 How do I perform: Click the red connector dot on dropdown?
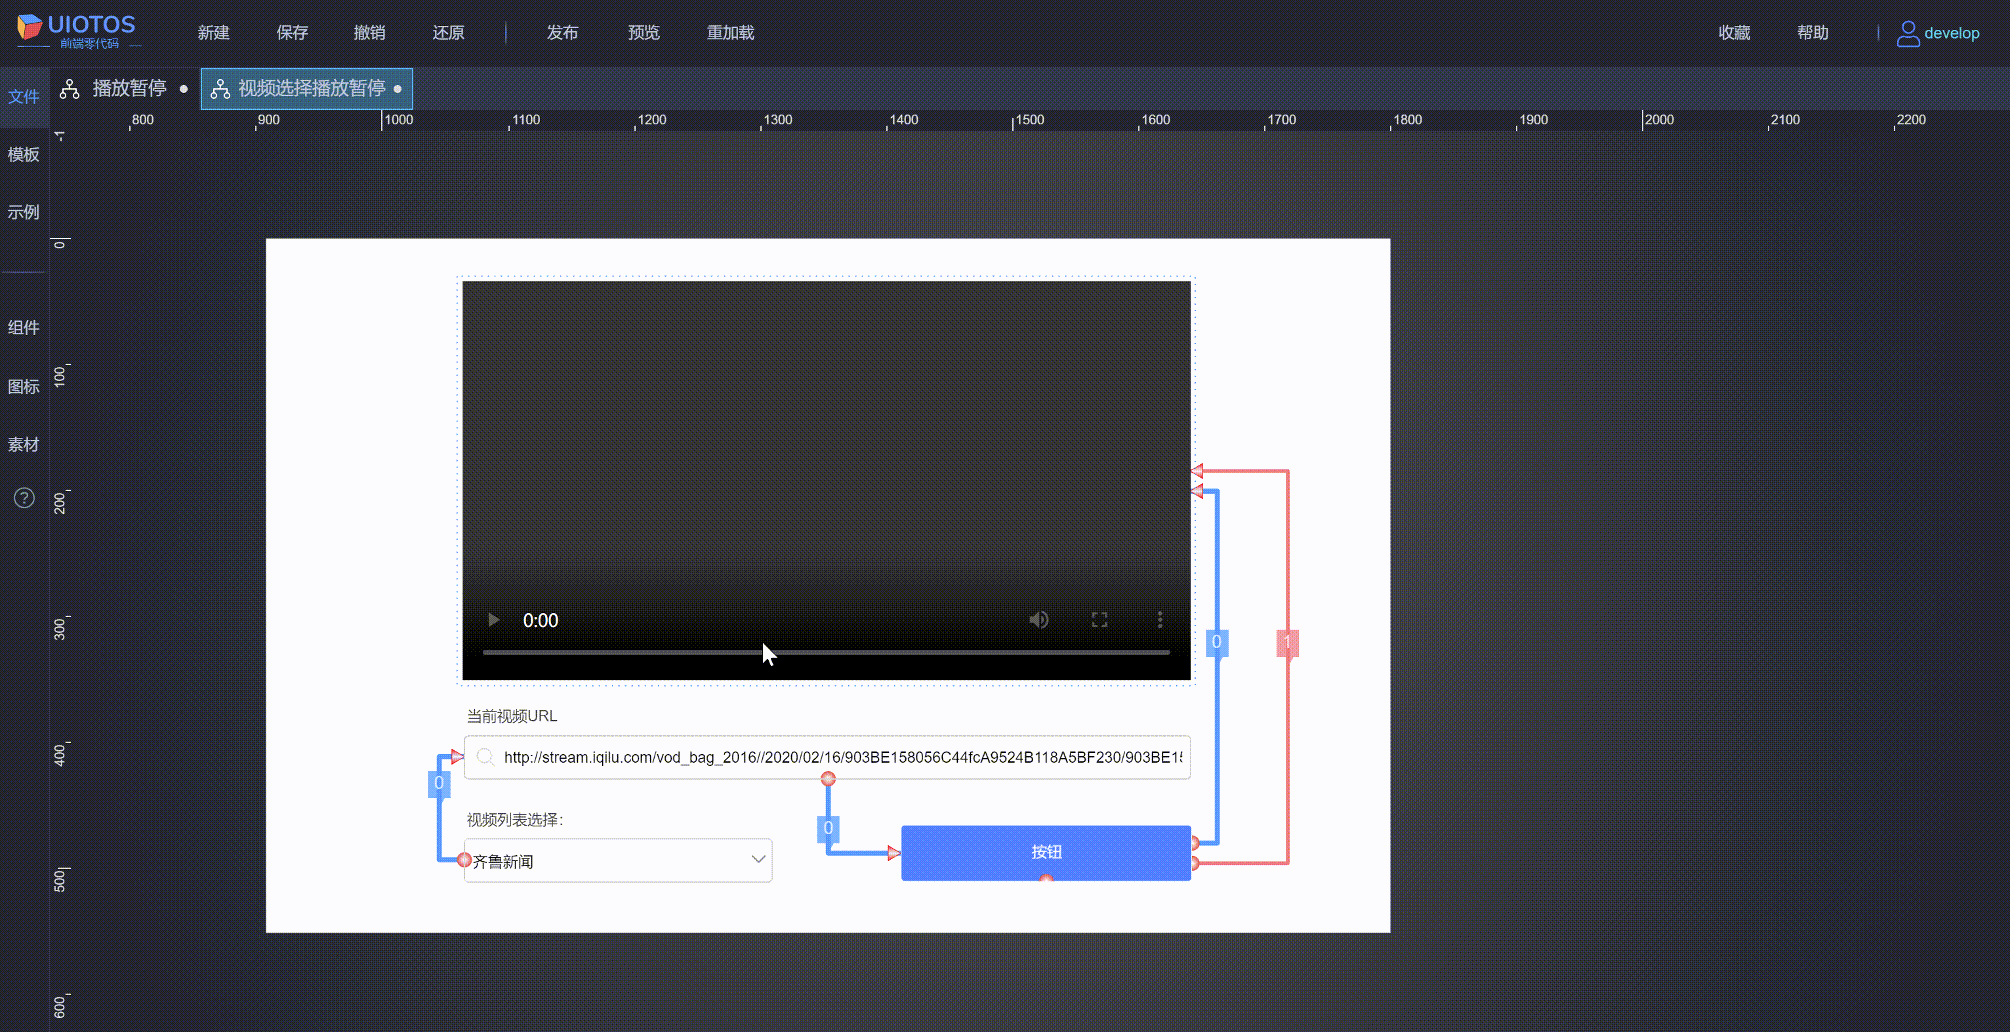pos(464,860)
